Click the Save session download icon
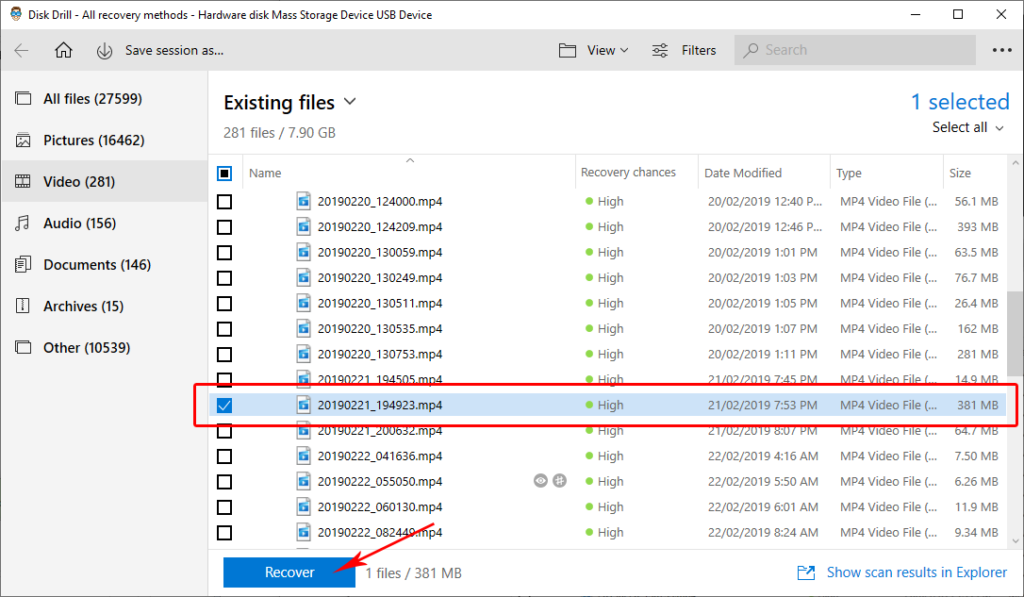Screen dimensions: 1024x597 click(x=104, y=50)
